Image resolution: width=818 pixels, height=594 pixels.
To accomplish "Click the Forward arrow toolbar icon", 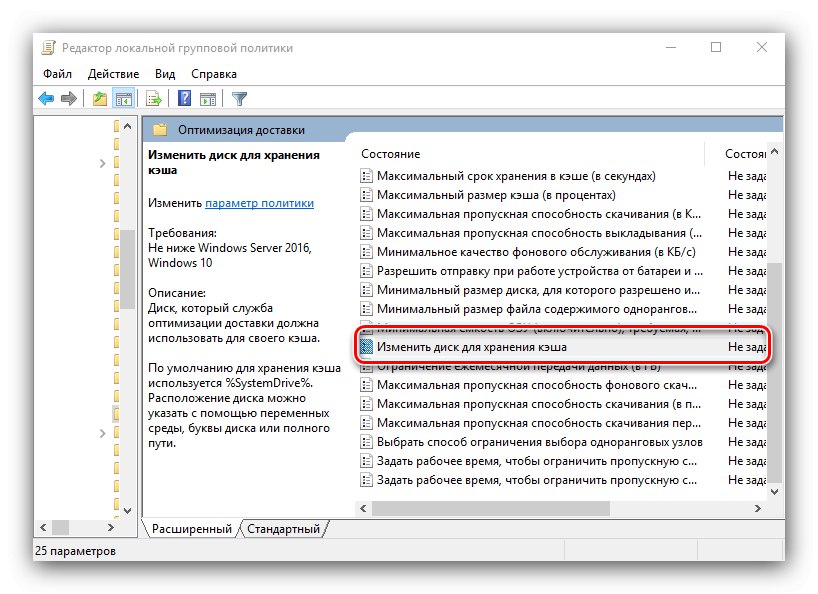I will pyautogui.click(x=69, y=98).
